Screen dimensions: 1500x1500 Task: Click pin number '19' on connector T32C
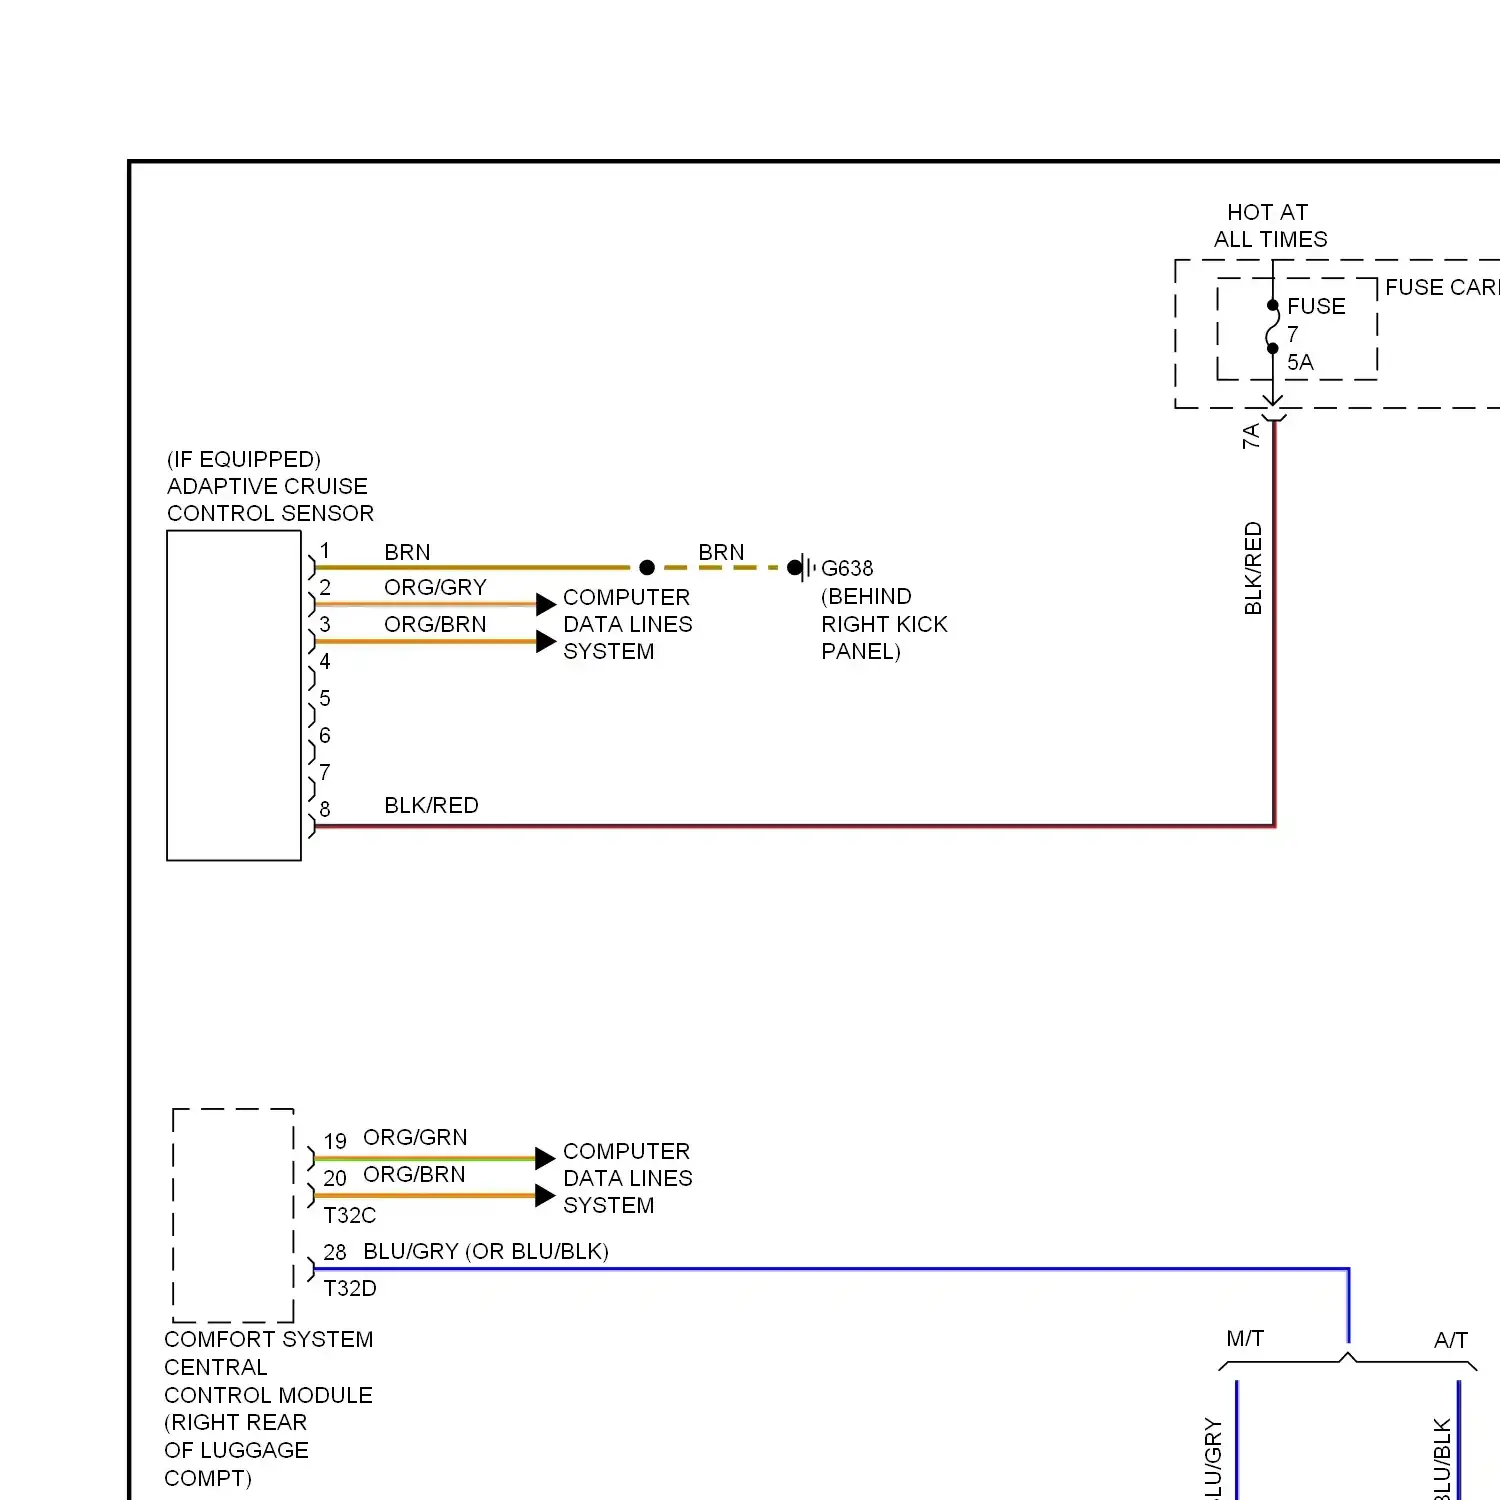pos(335,1141)
